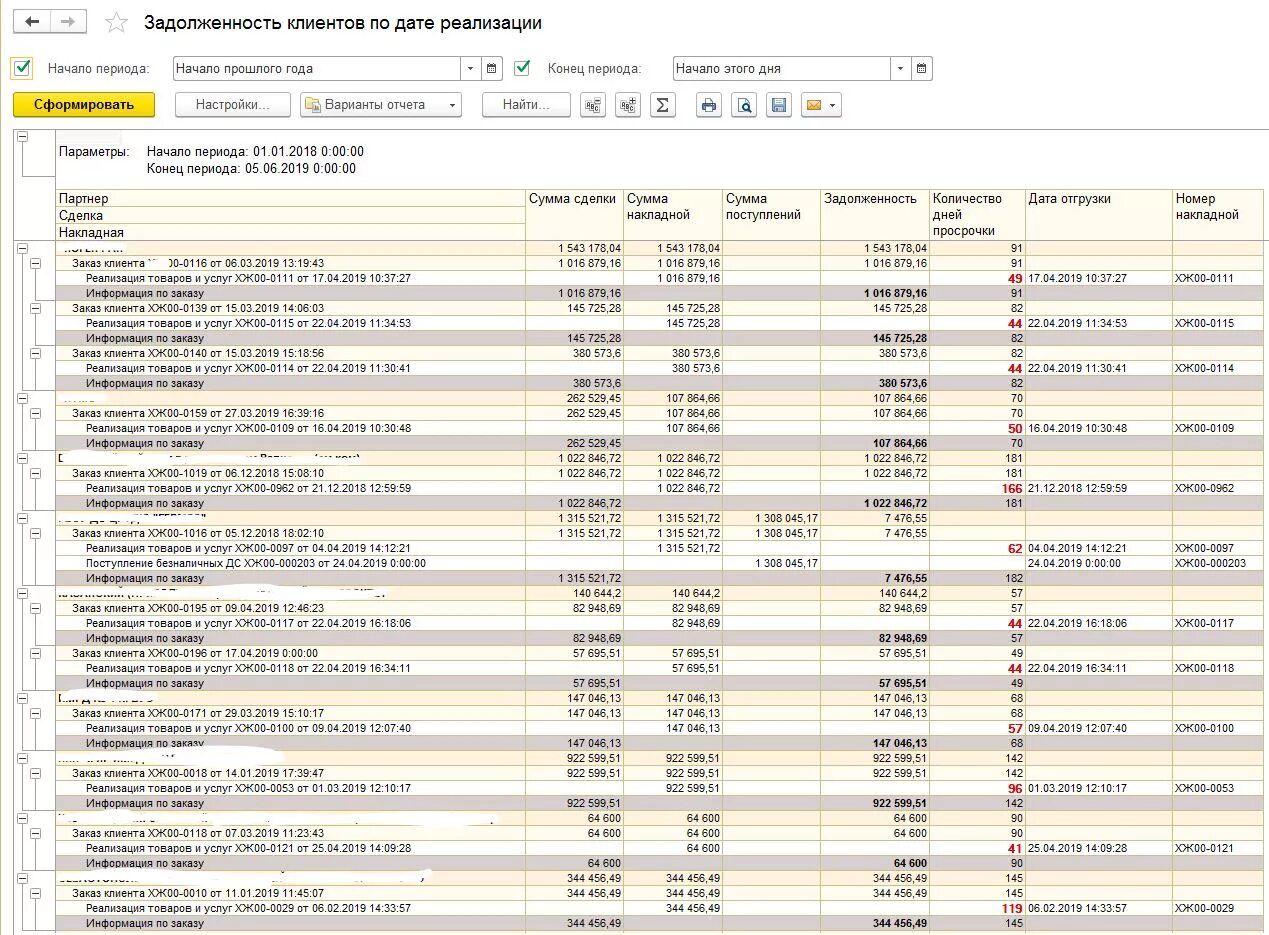Select receipts amount 1 308 045,17 on payment row

[785, 563]
